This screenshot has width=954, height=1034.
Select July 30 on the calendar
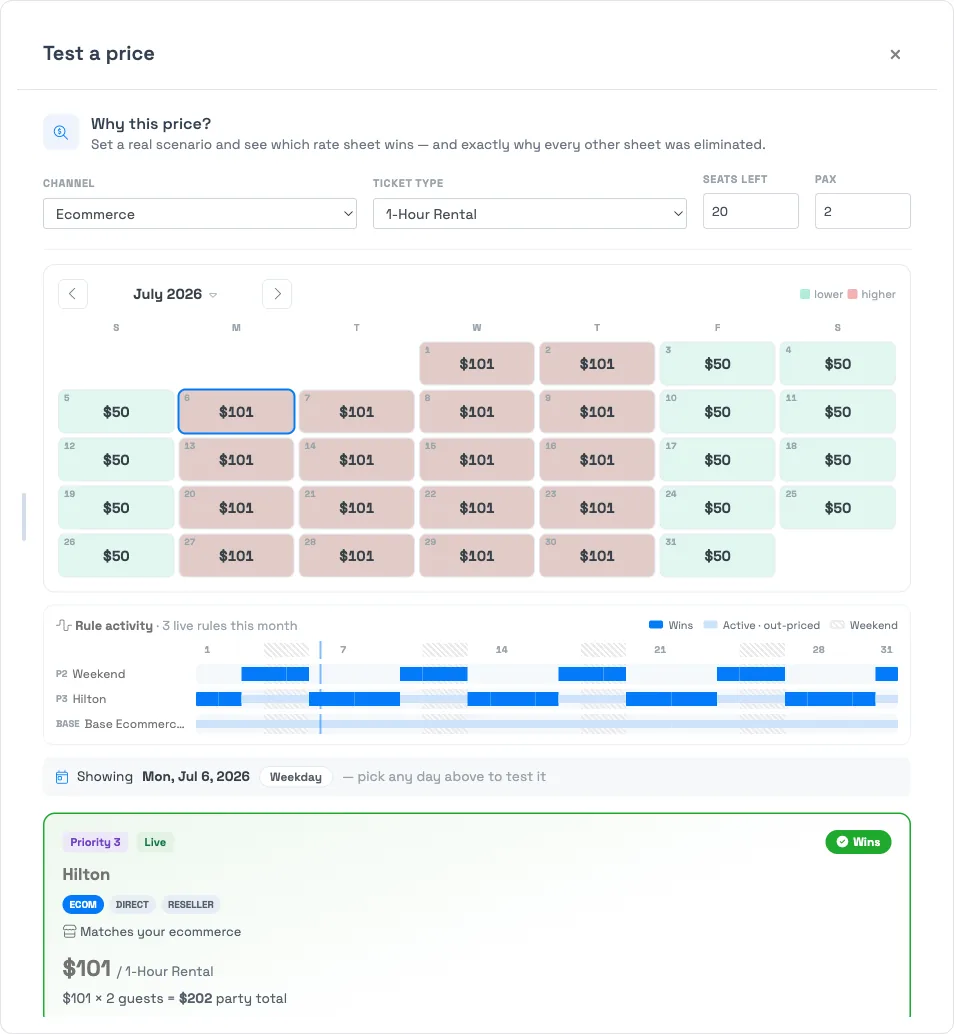click(597, 556)
